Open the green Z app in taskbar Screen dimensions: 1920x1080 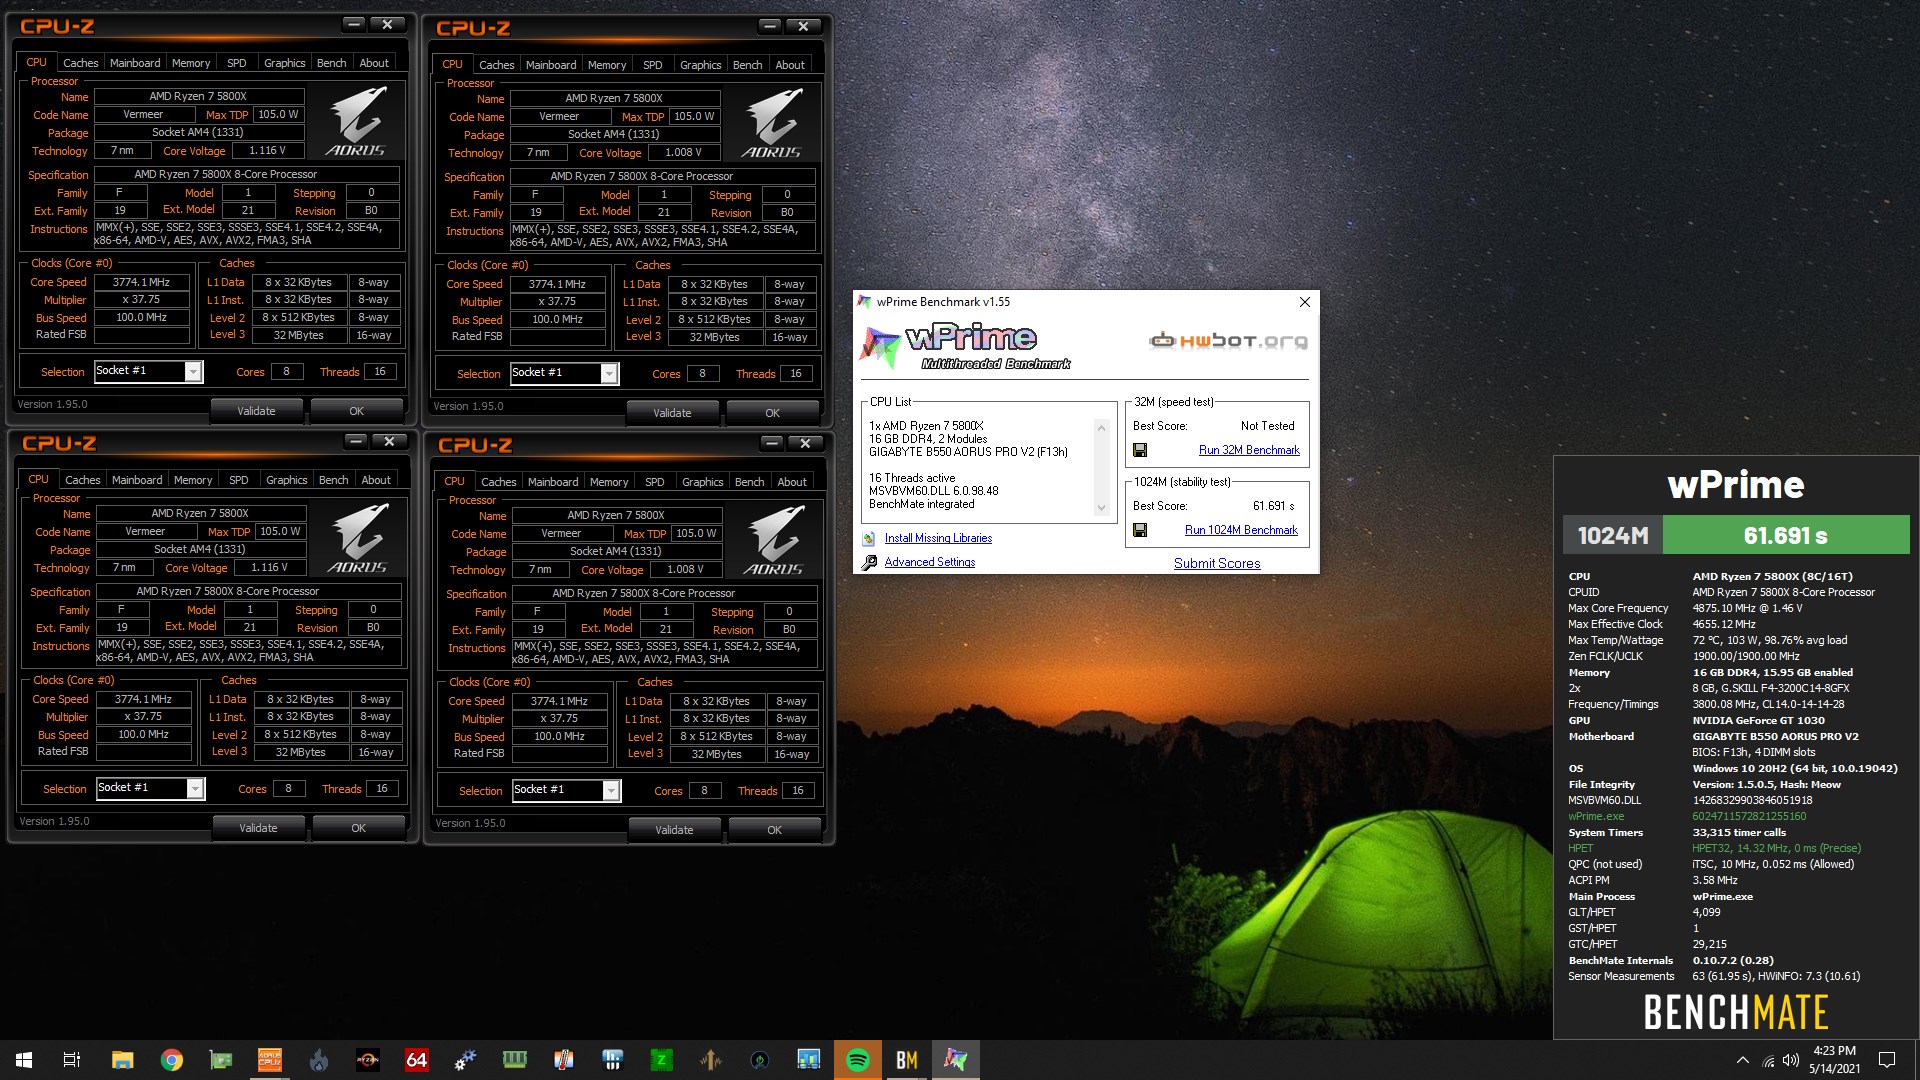pos(661,1060)
